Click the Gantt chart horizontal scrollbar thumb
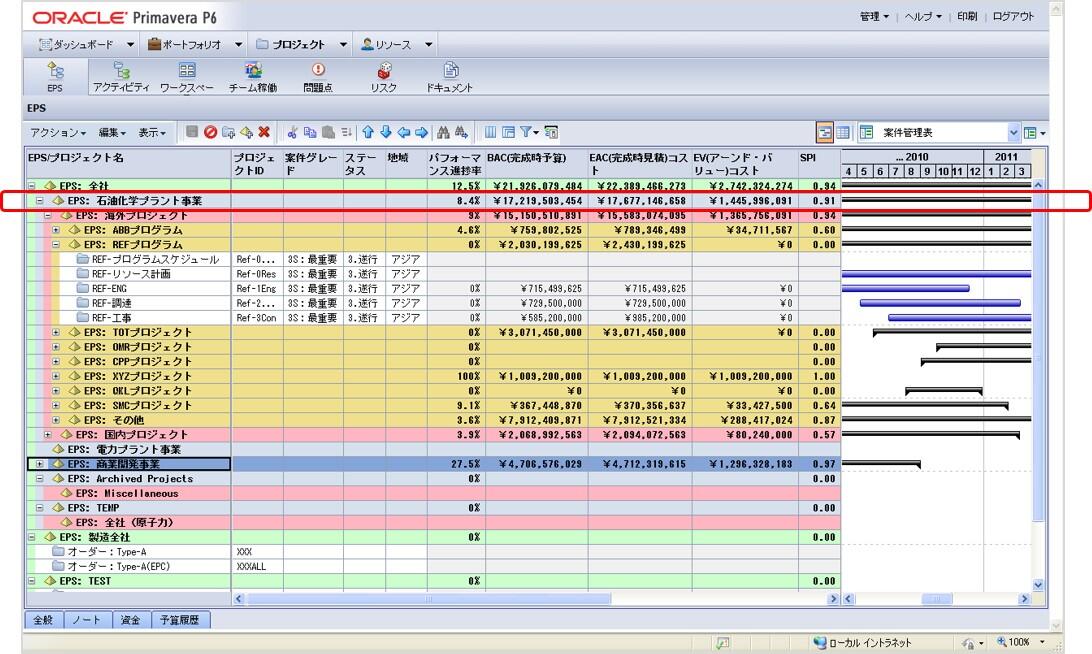 pyautogui.click(x=937, y=599)
